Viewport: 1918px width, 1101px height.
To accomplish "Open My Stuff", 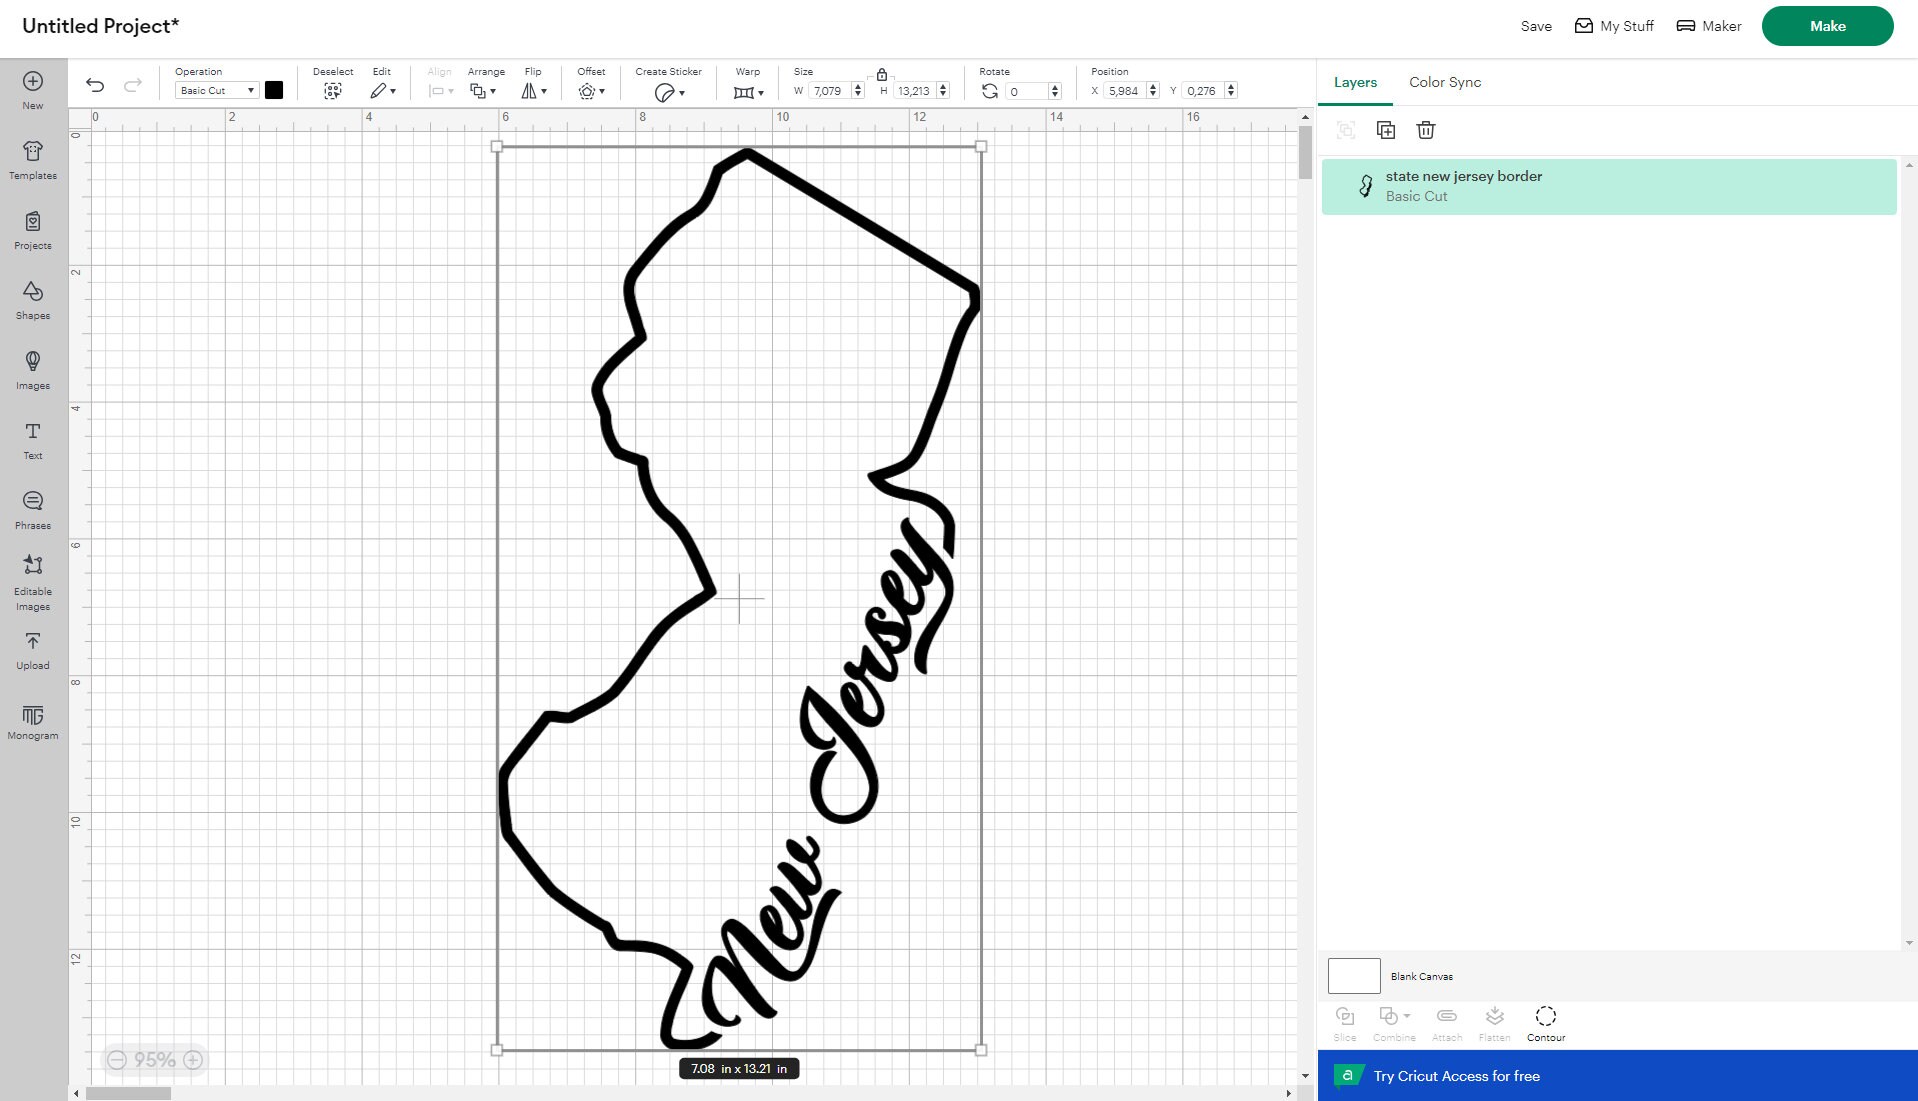I will (1613, 26).
